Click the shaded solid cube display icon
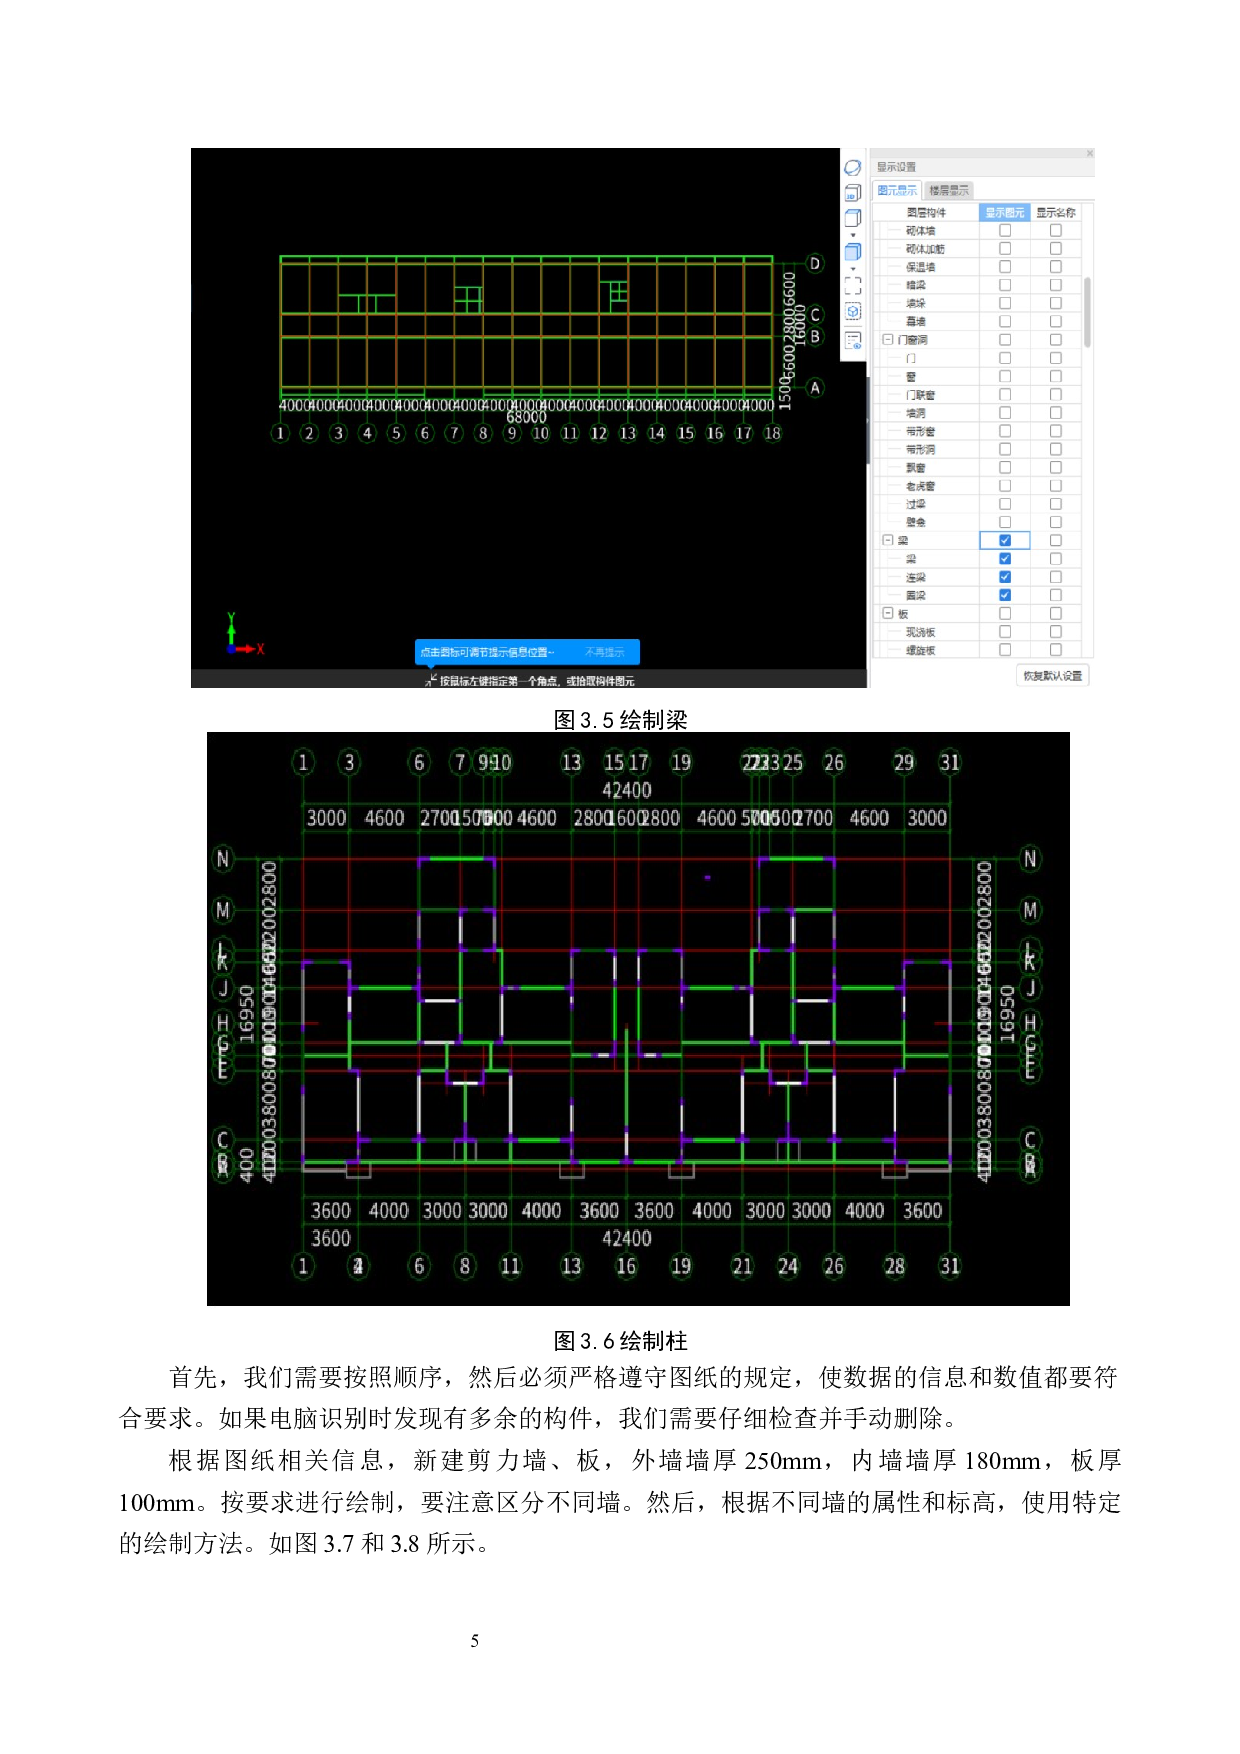This screenshot has width=1240, height=1754. 853,251
